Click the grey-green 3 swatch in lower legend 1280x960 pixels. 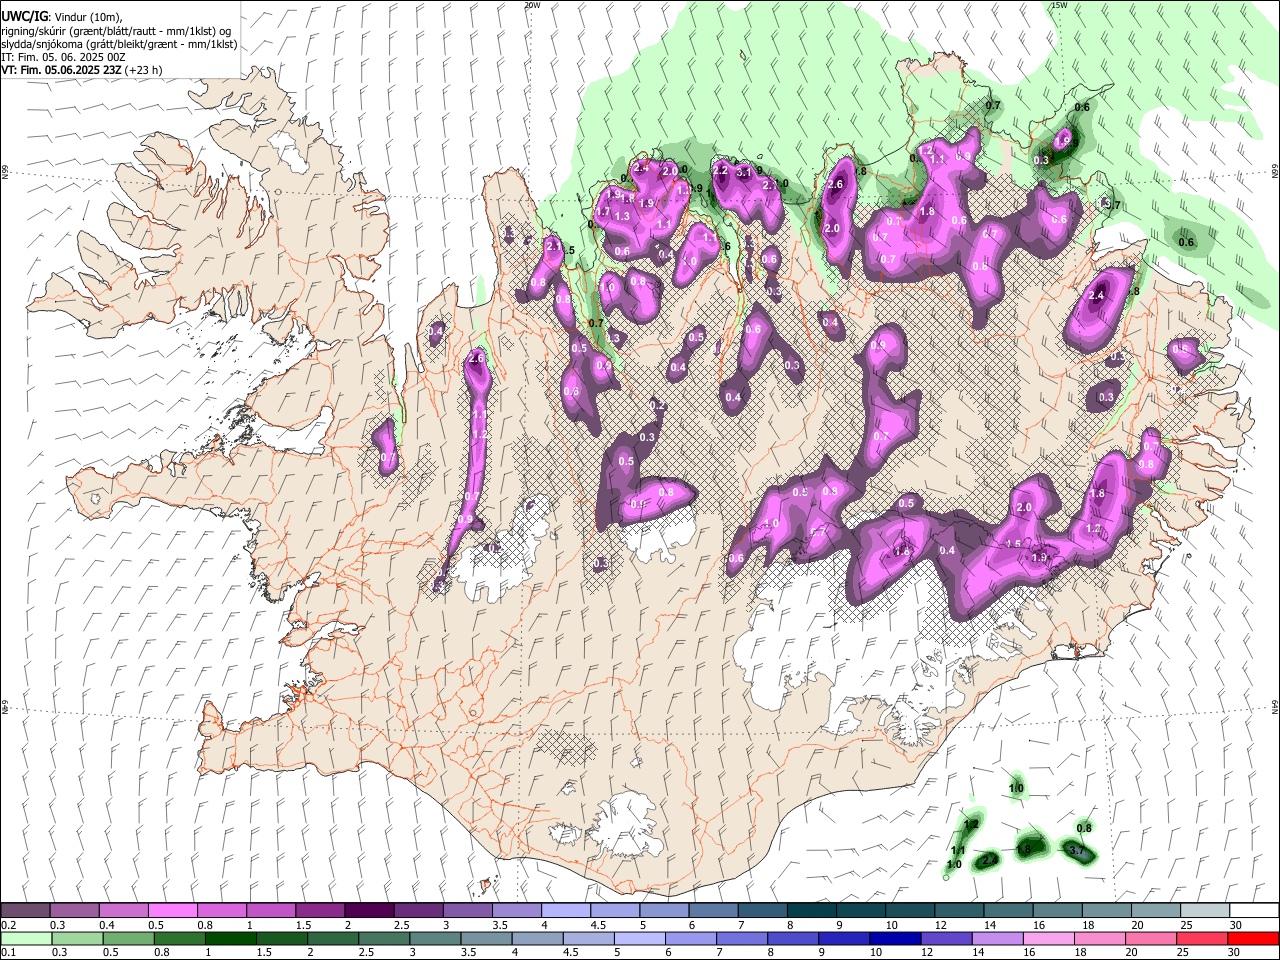pos(435,938)
